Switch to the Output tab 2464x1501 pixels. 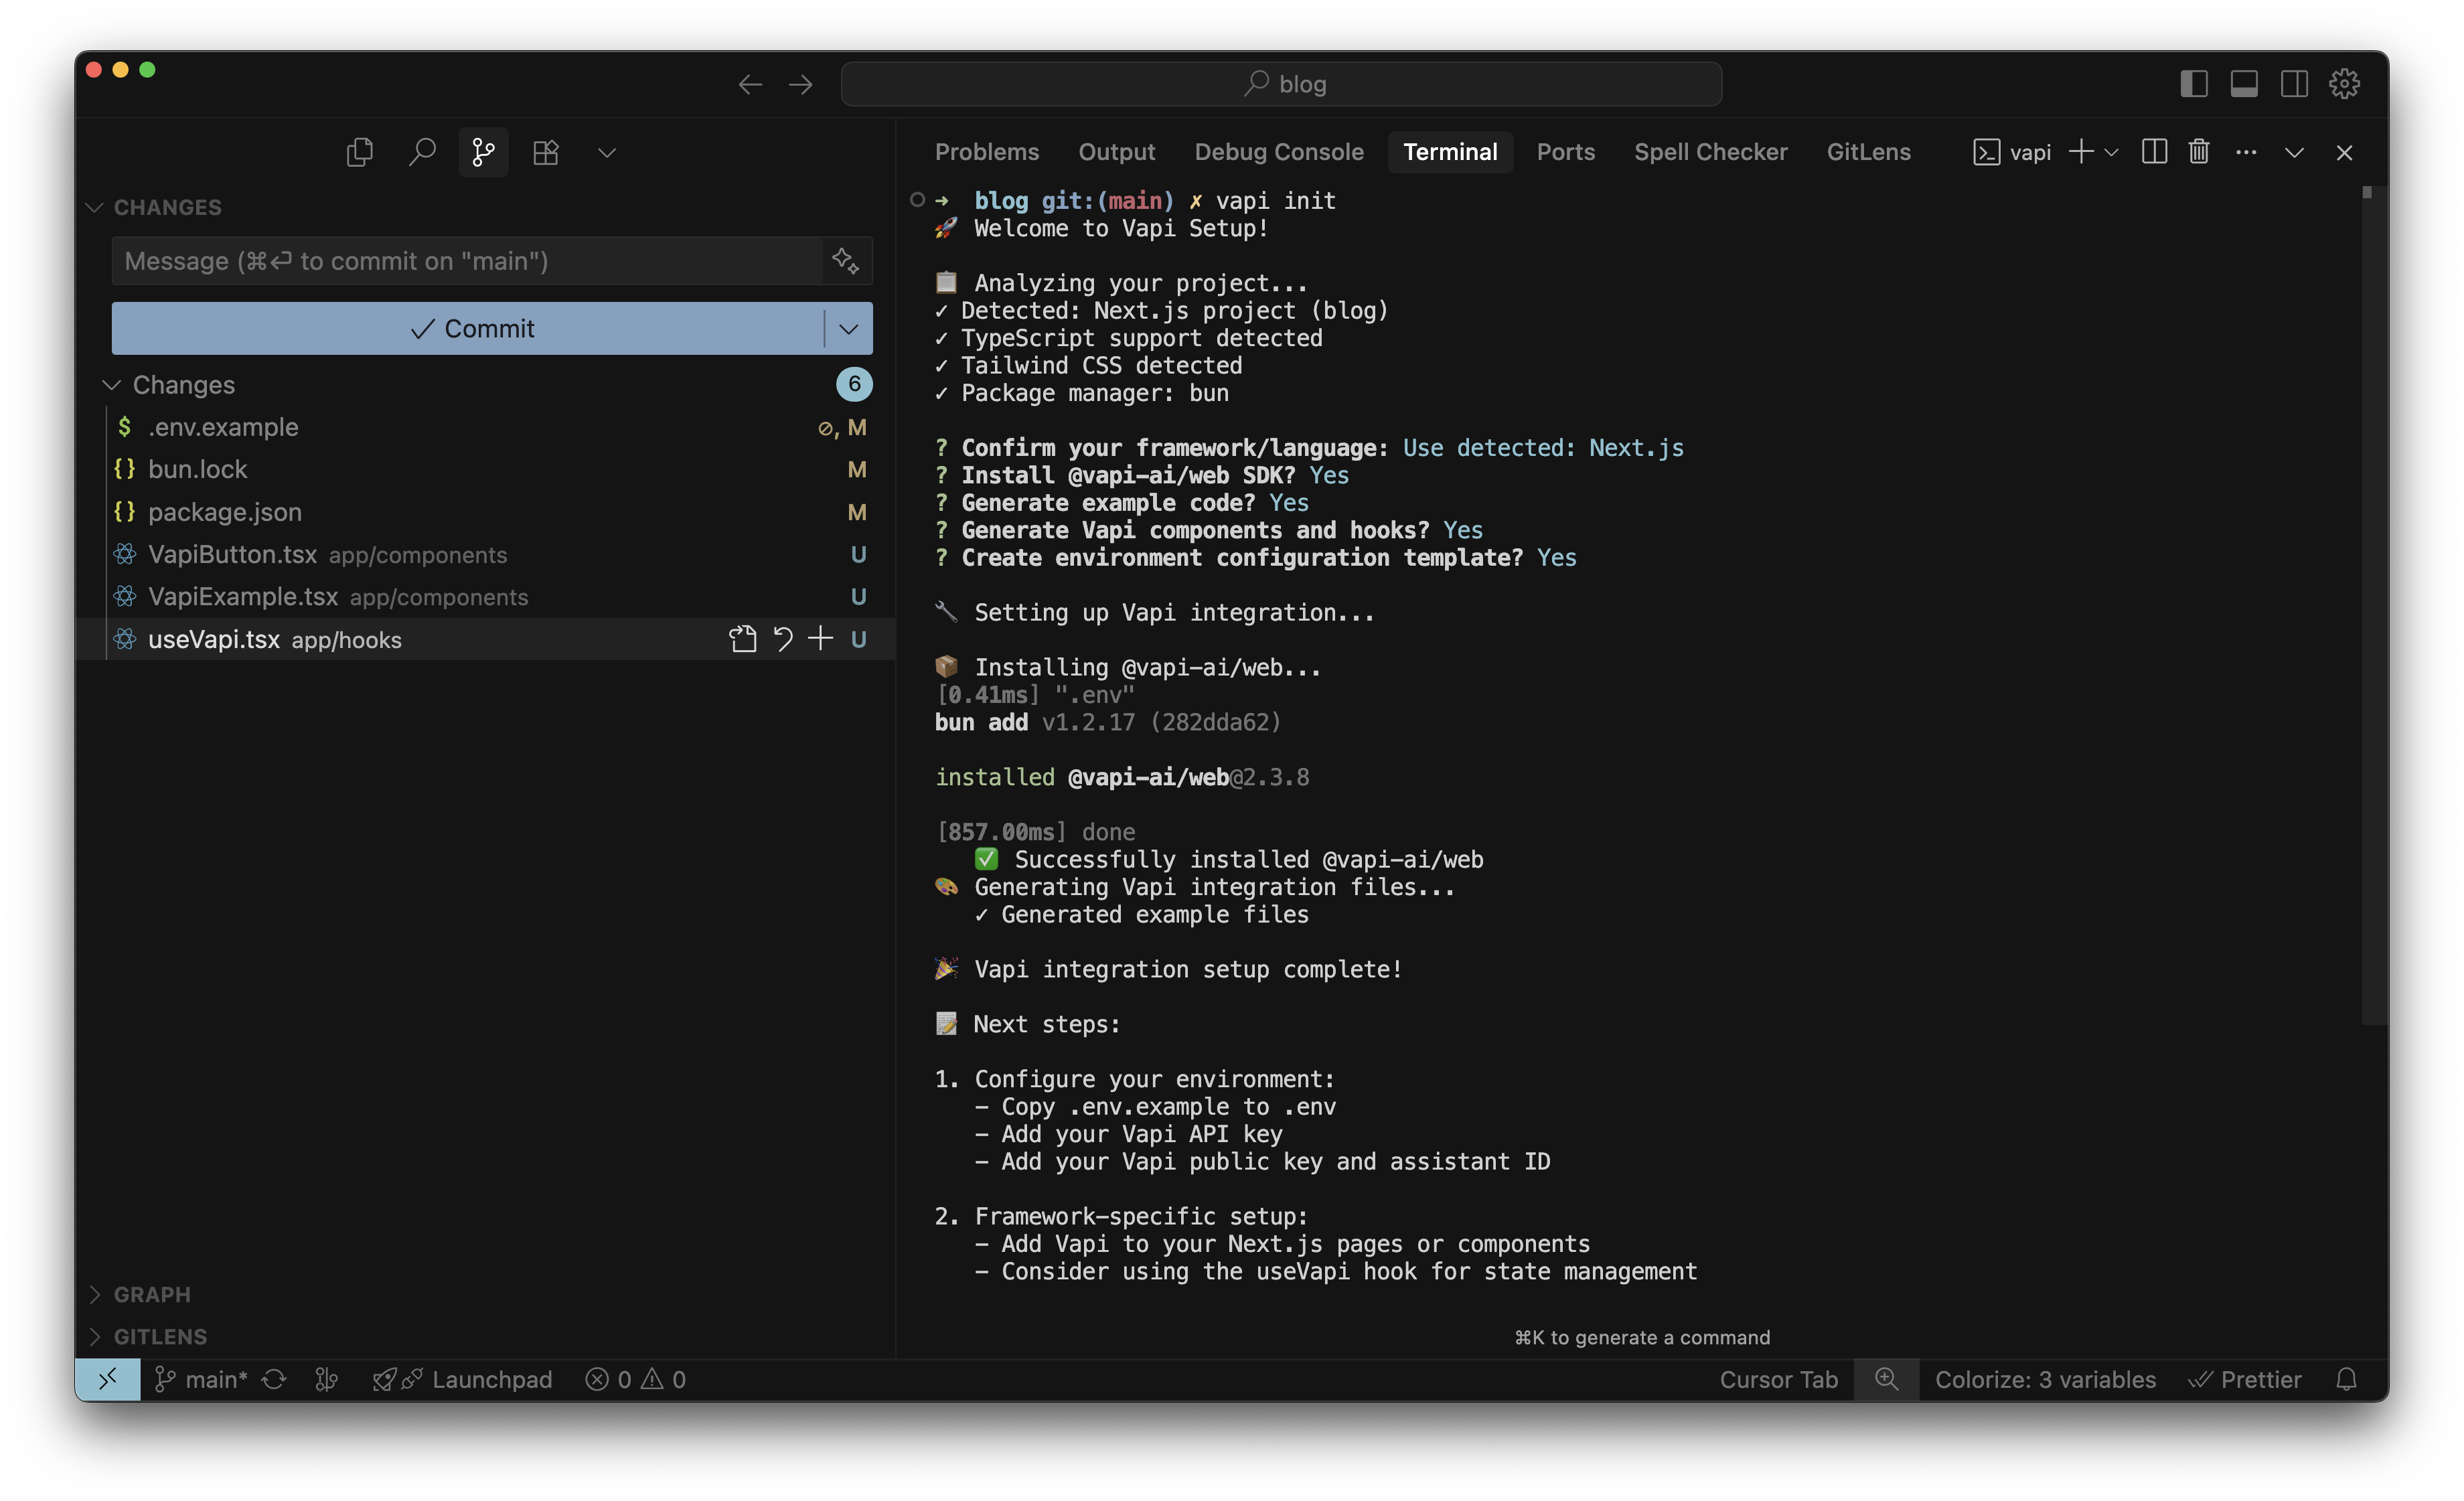coord(1116,152)
